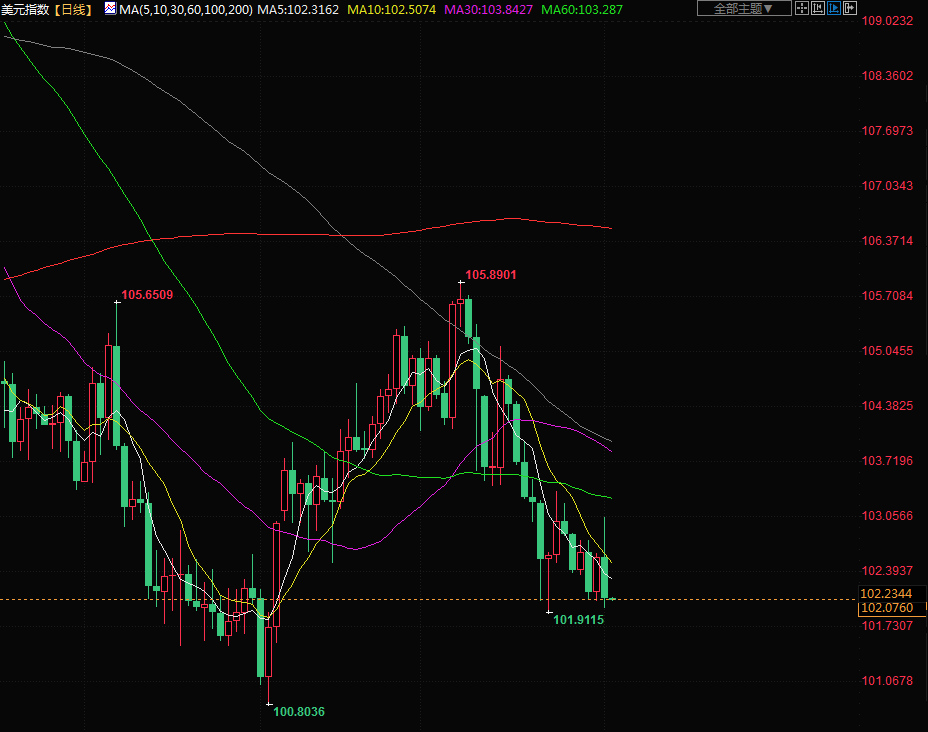Image resolution: width=928 pixels, height=732 pixels.
Task: Click the MA indicator chart icon
Action: point(110,9)
